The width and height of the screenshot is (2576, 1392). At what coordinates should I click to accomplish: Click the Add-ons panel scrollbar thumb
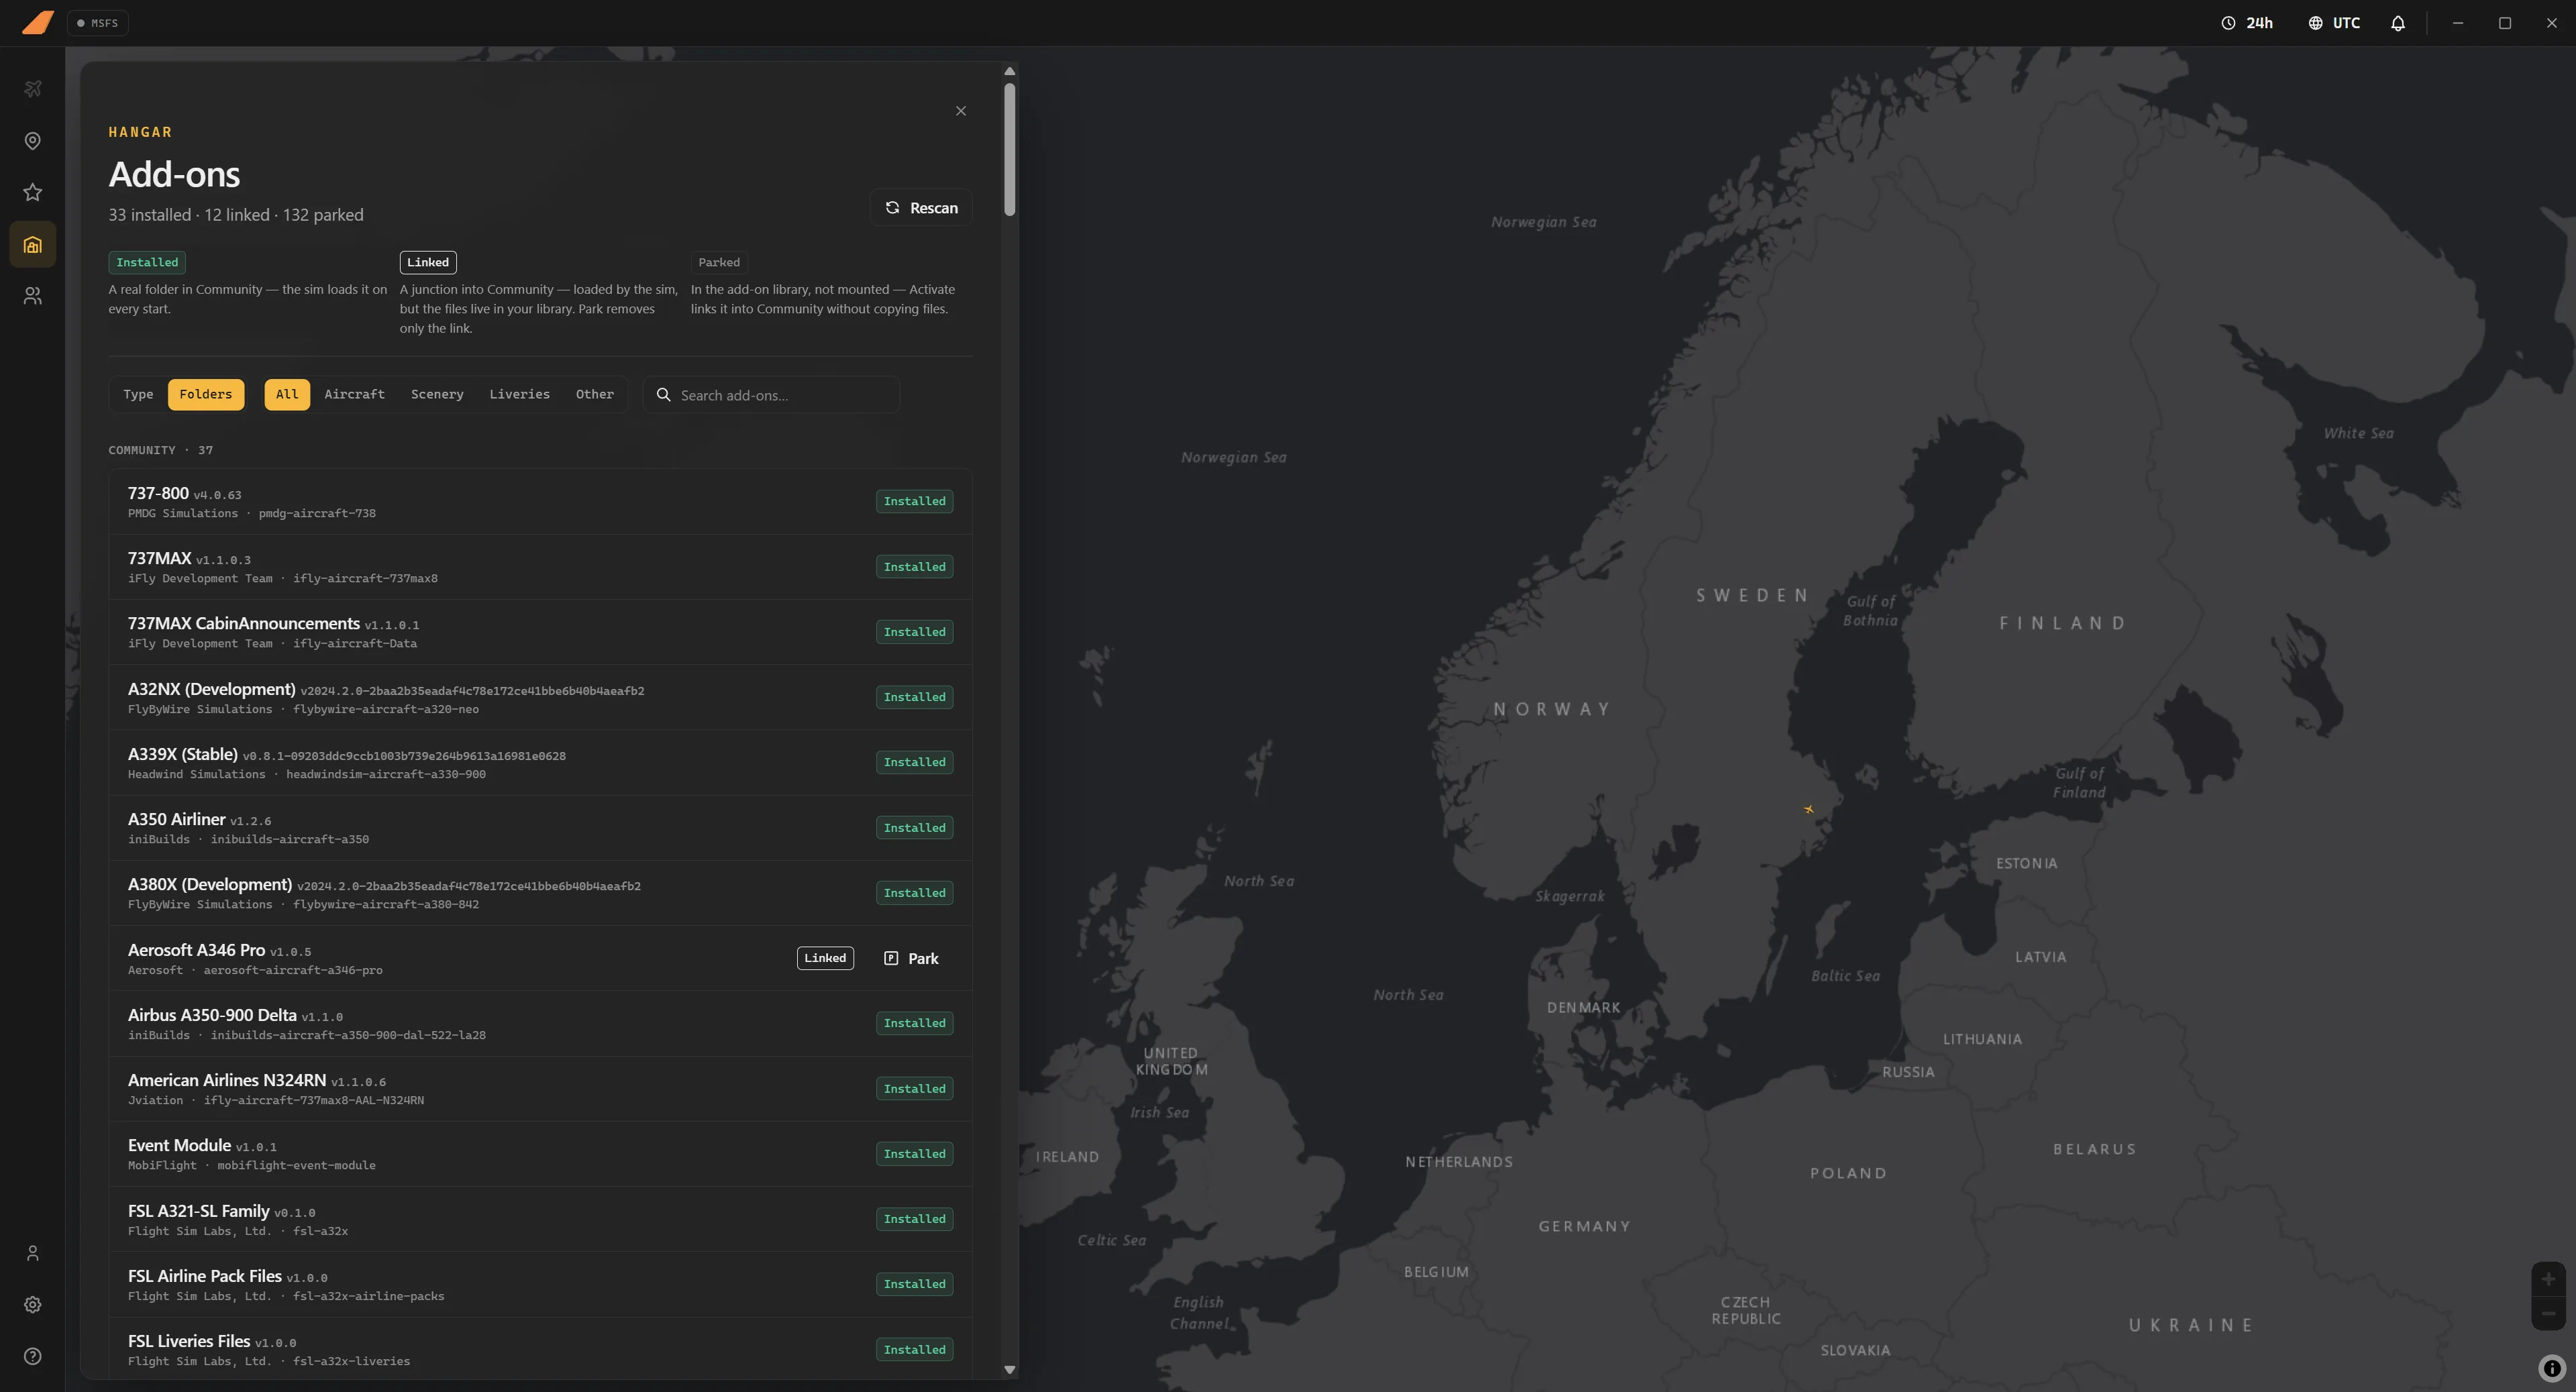(x=1010, y=149)
